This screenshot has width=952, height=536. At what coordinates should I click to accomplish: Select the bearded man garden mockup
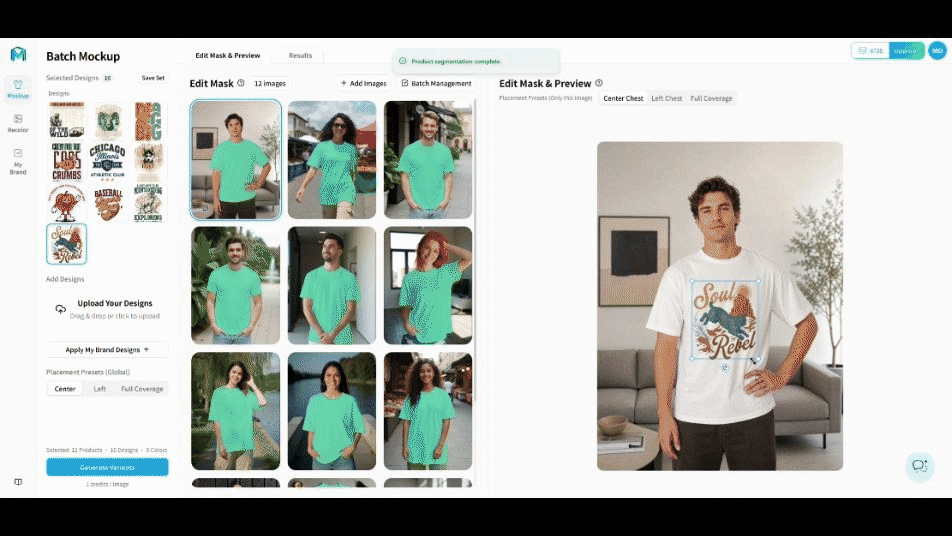point(236,285)
